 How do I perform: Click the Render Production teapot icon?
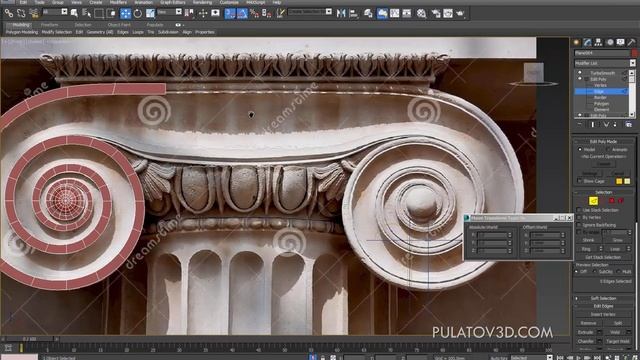click(460, 13)
